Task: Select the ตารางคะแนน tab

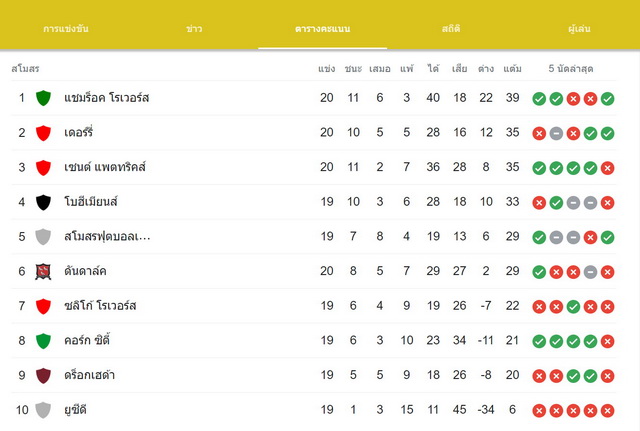Action: [322, 29]
